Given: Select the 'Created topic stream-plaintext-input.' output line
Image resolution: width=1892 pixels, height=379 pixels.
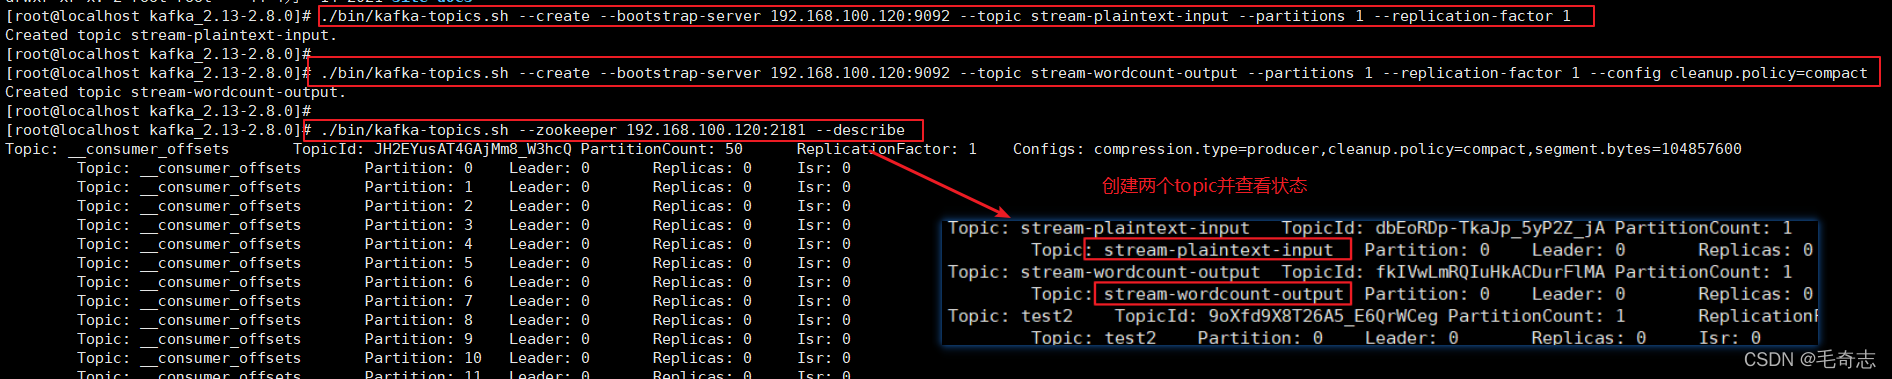Looking at the screenshot, I should click(171, 35).
